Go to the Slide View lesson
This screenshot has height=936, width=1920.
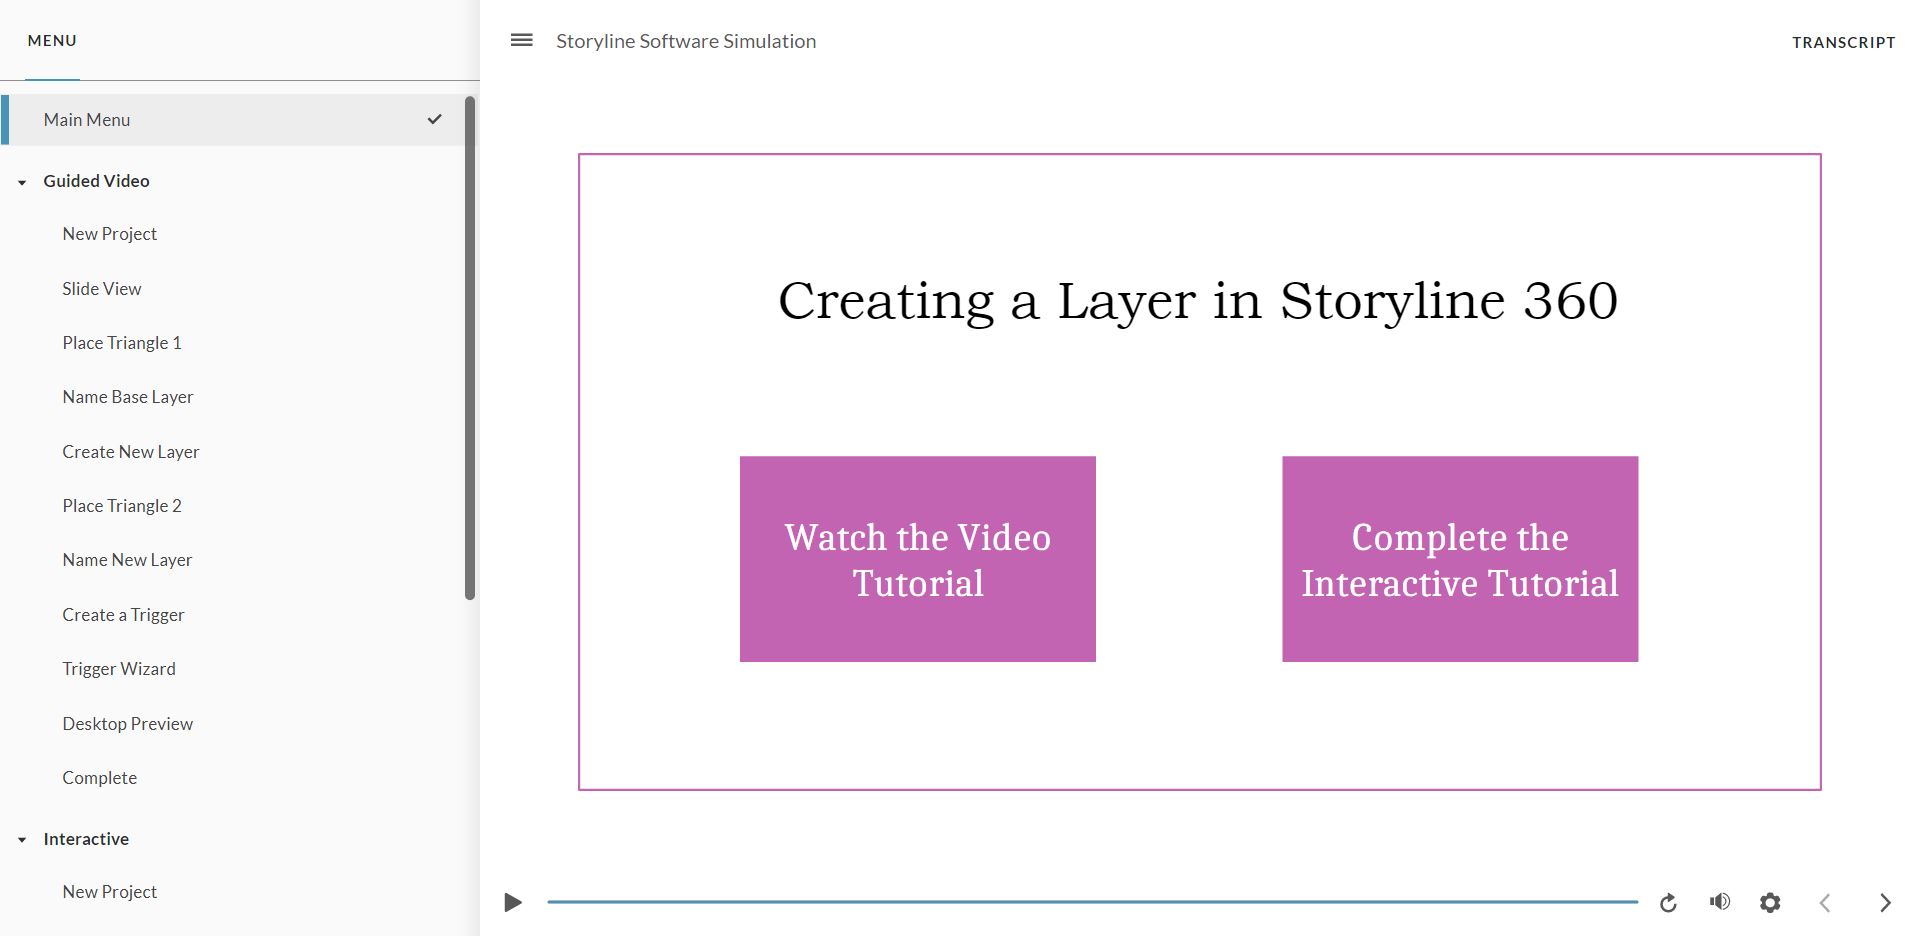pos(101,288)
